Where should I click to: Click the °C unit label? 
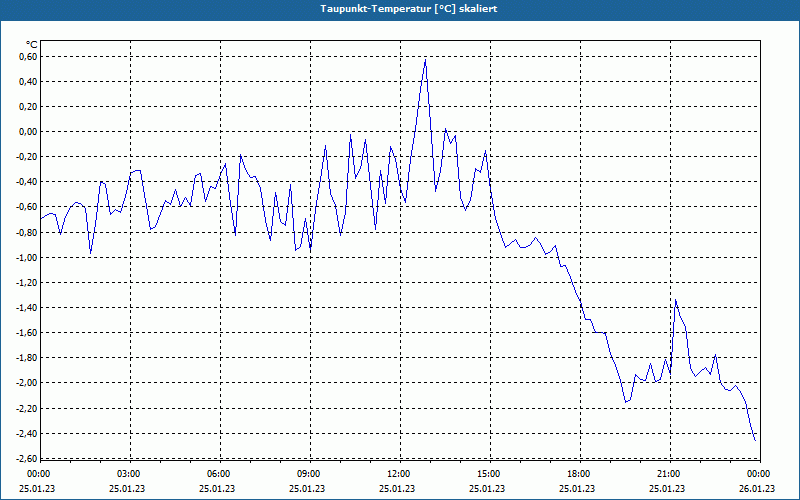(x=32, y=45)
